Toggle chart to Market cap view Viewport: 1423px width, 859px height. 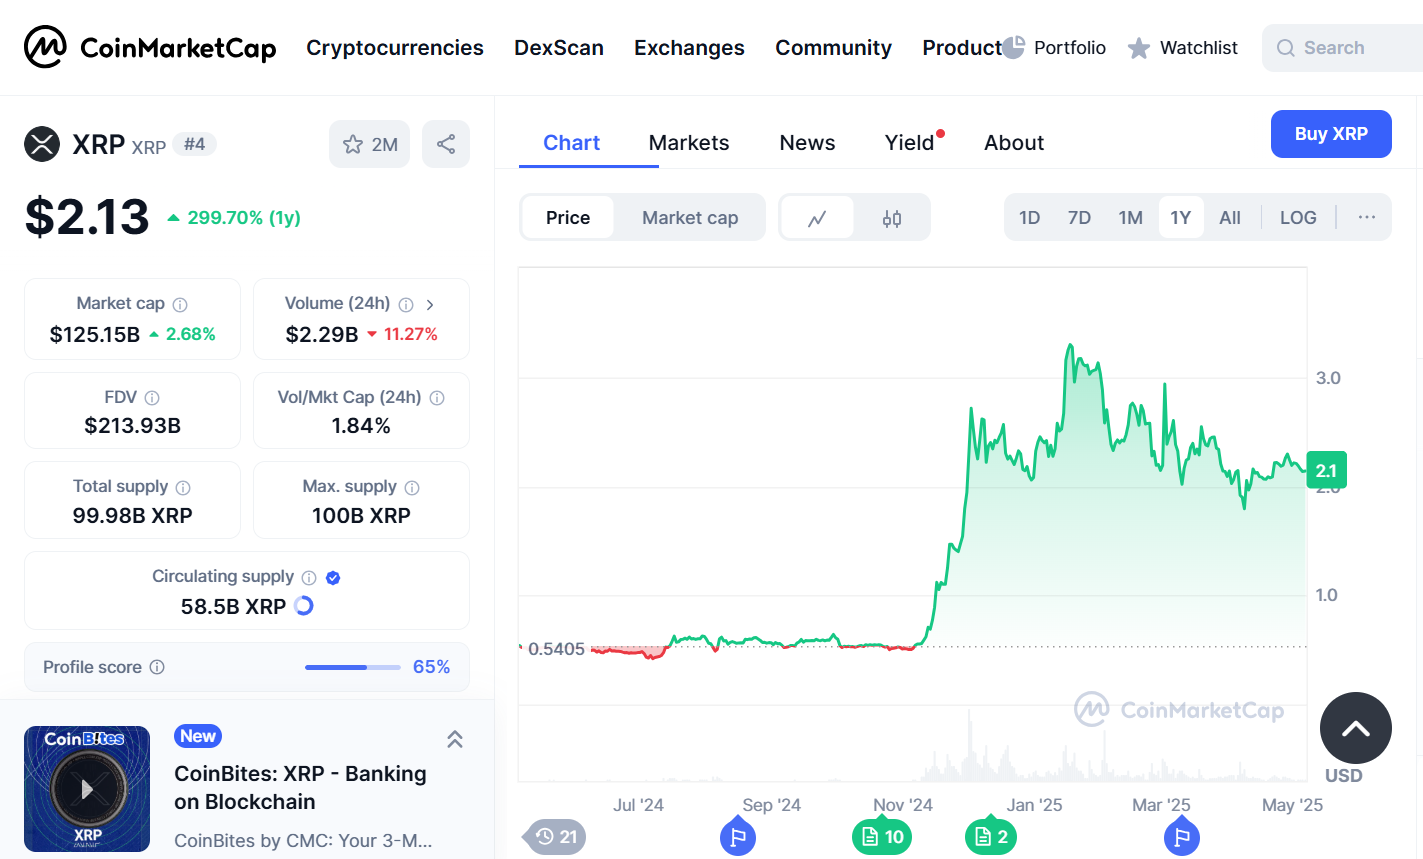[690, 218]
